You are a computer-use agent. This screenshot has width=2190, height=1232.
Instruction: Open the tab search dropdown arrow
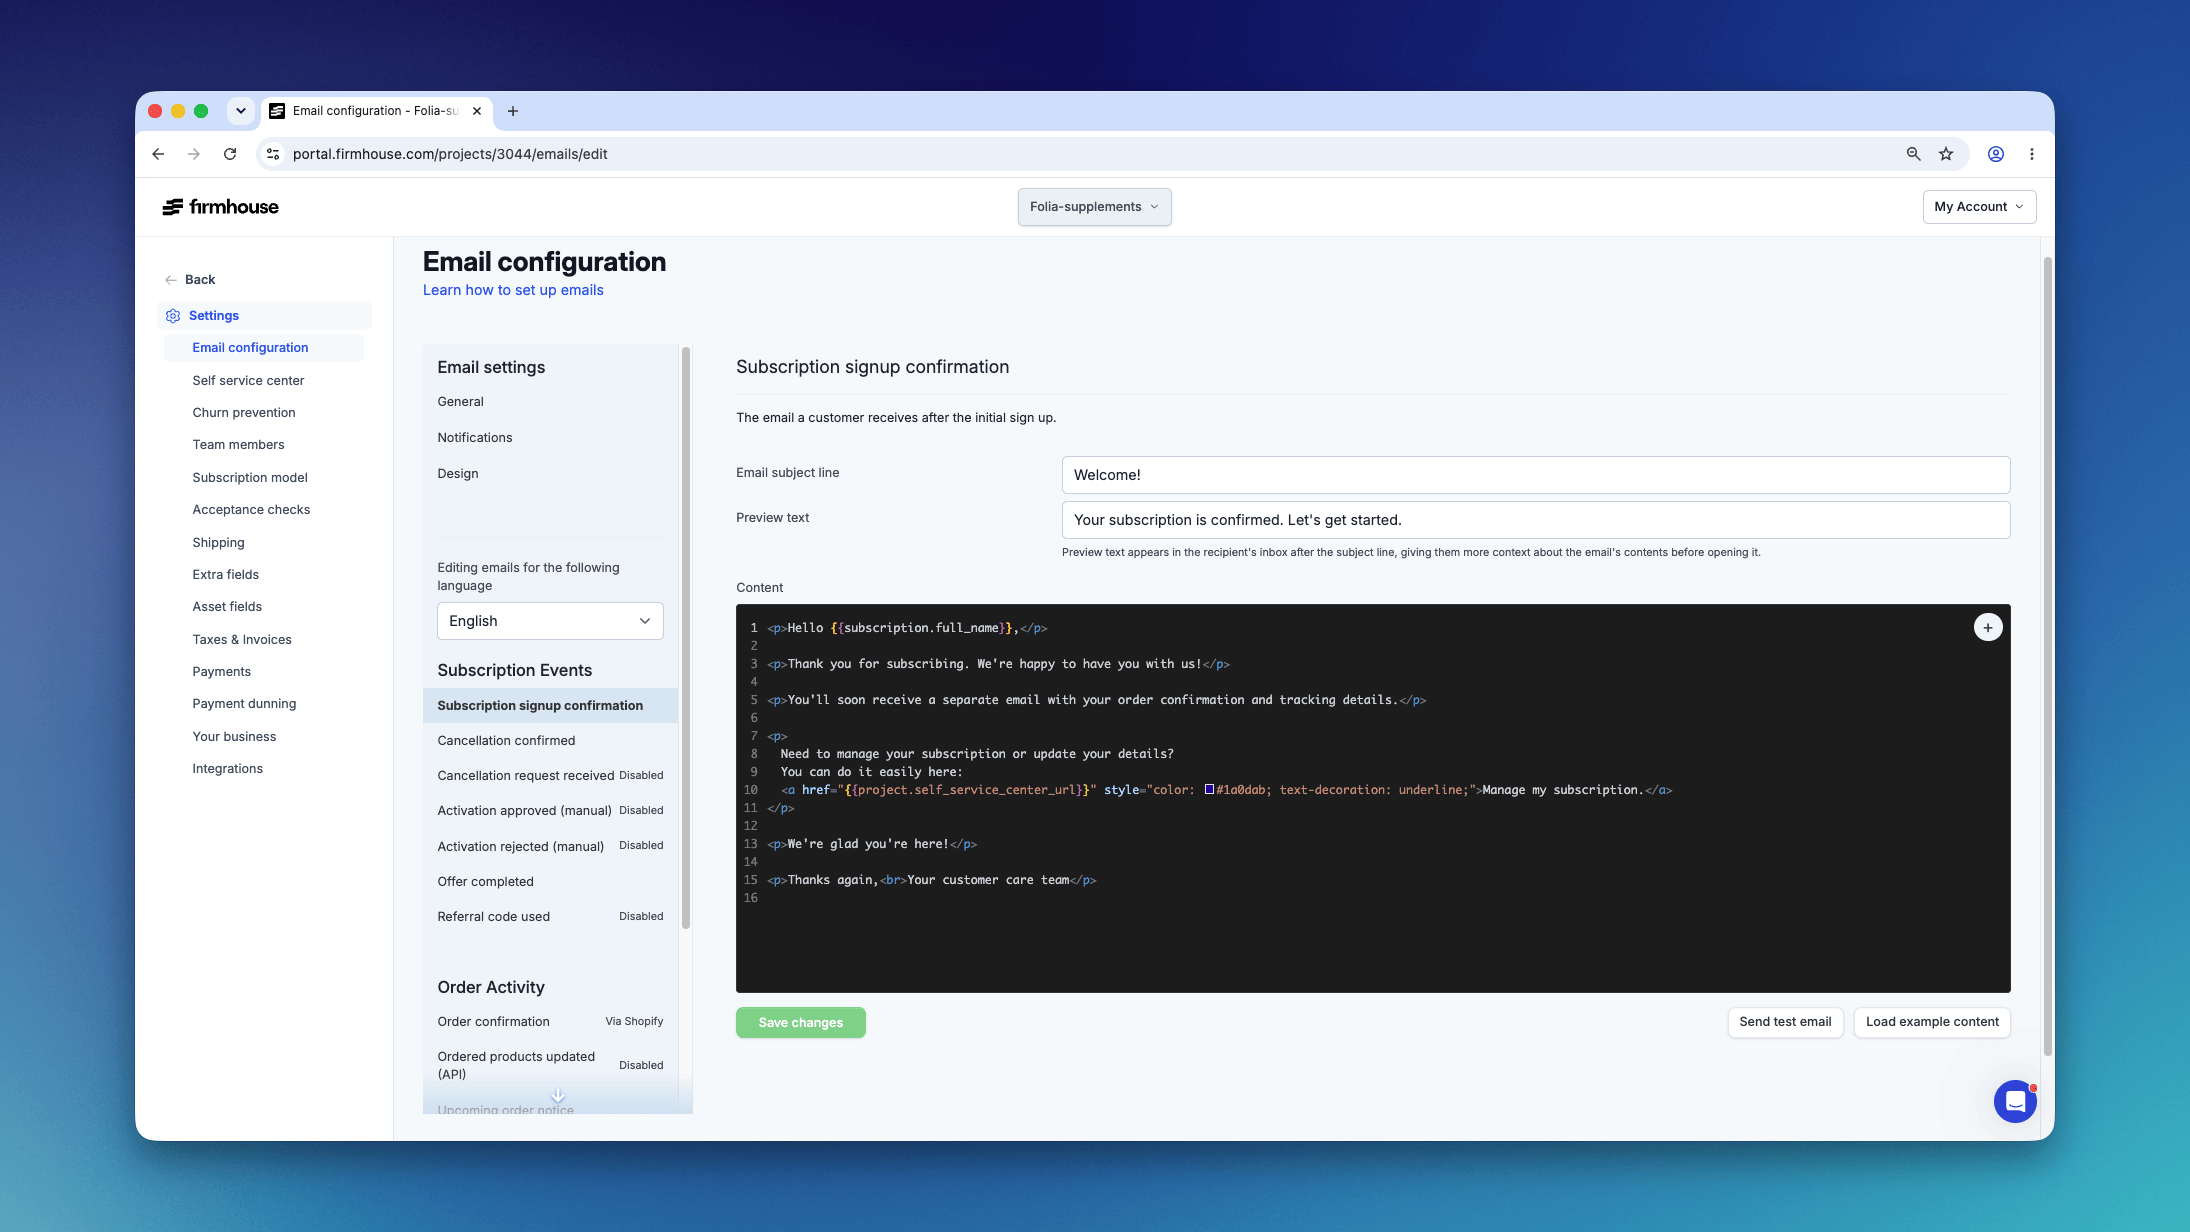click(241, 111)
